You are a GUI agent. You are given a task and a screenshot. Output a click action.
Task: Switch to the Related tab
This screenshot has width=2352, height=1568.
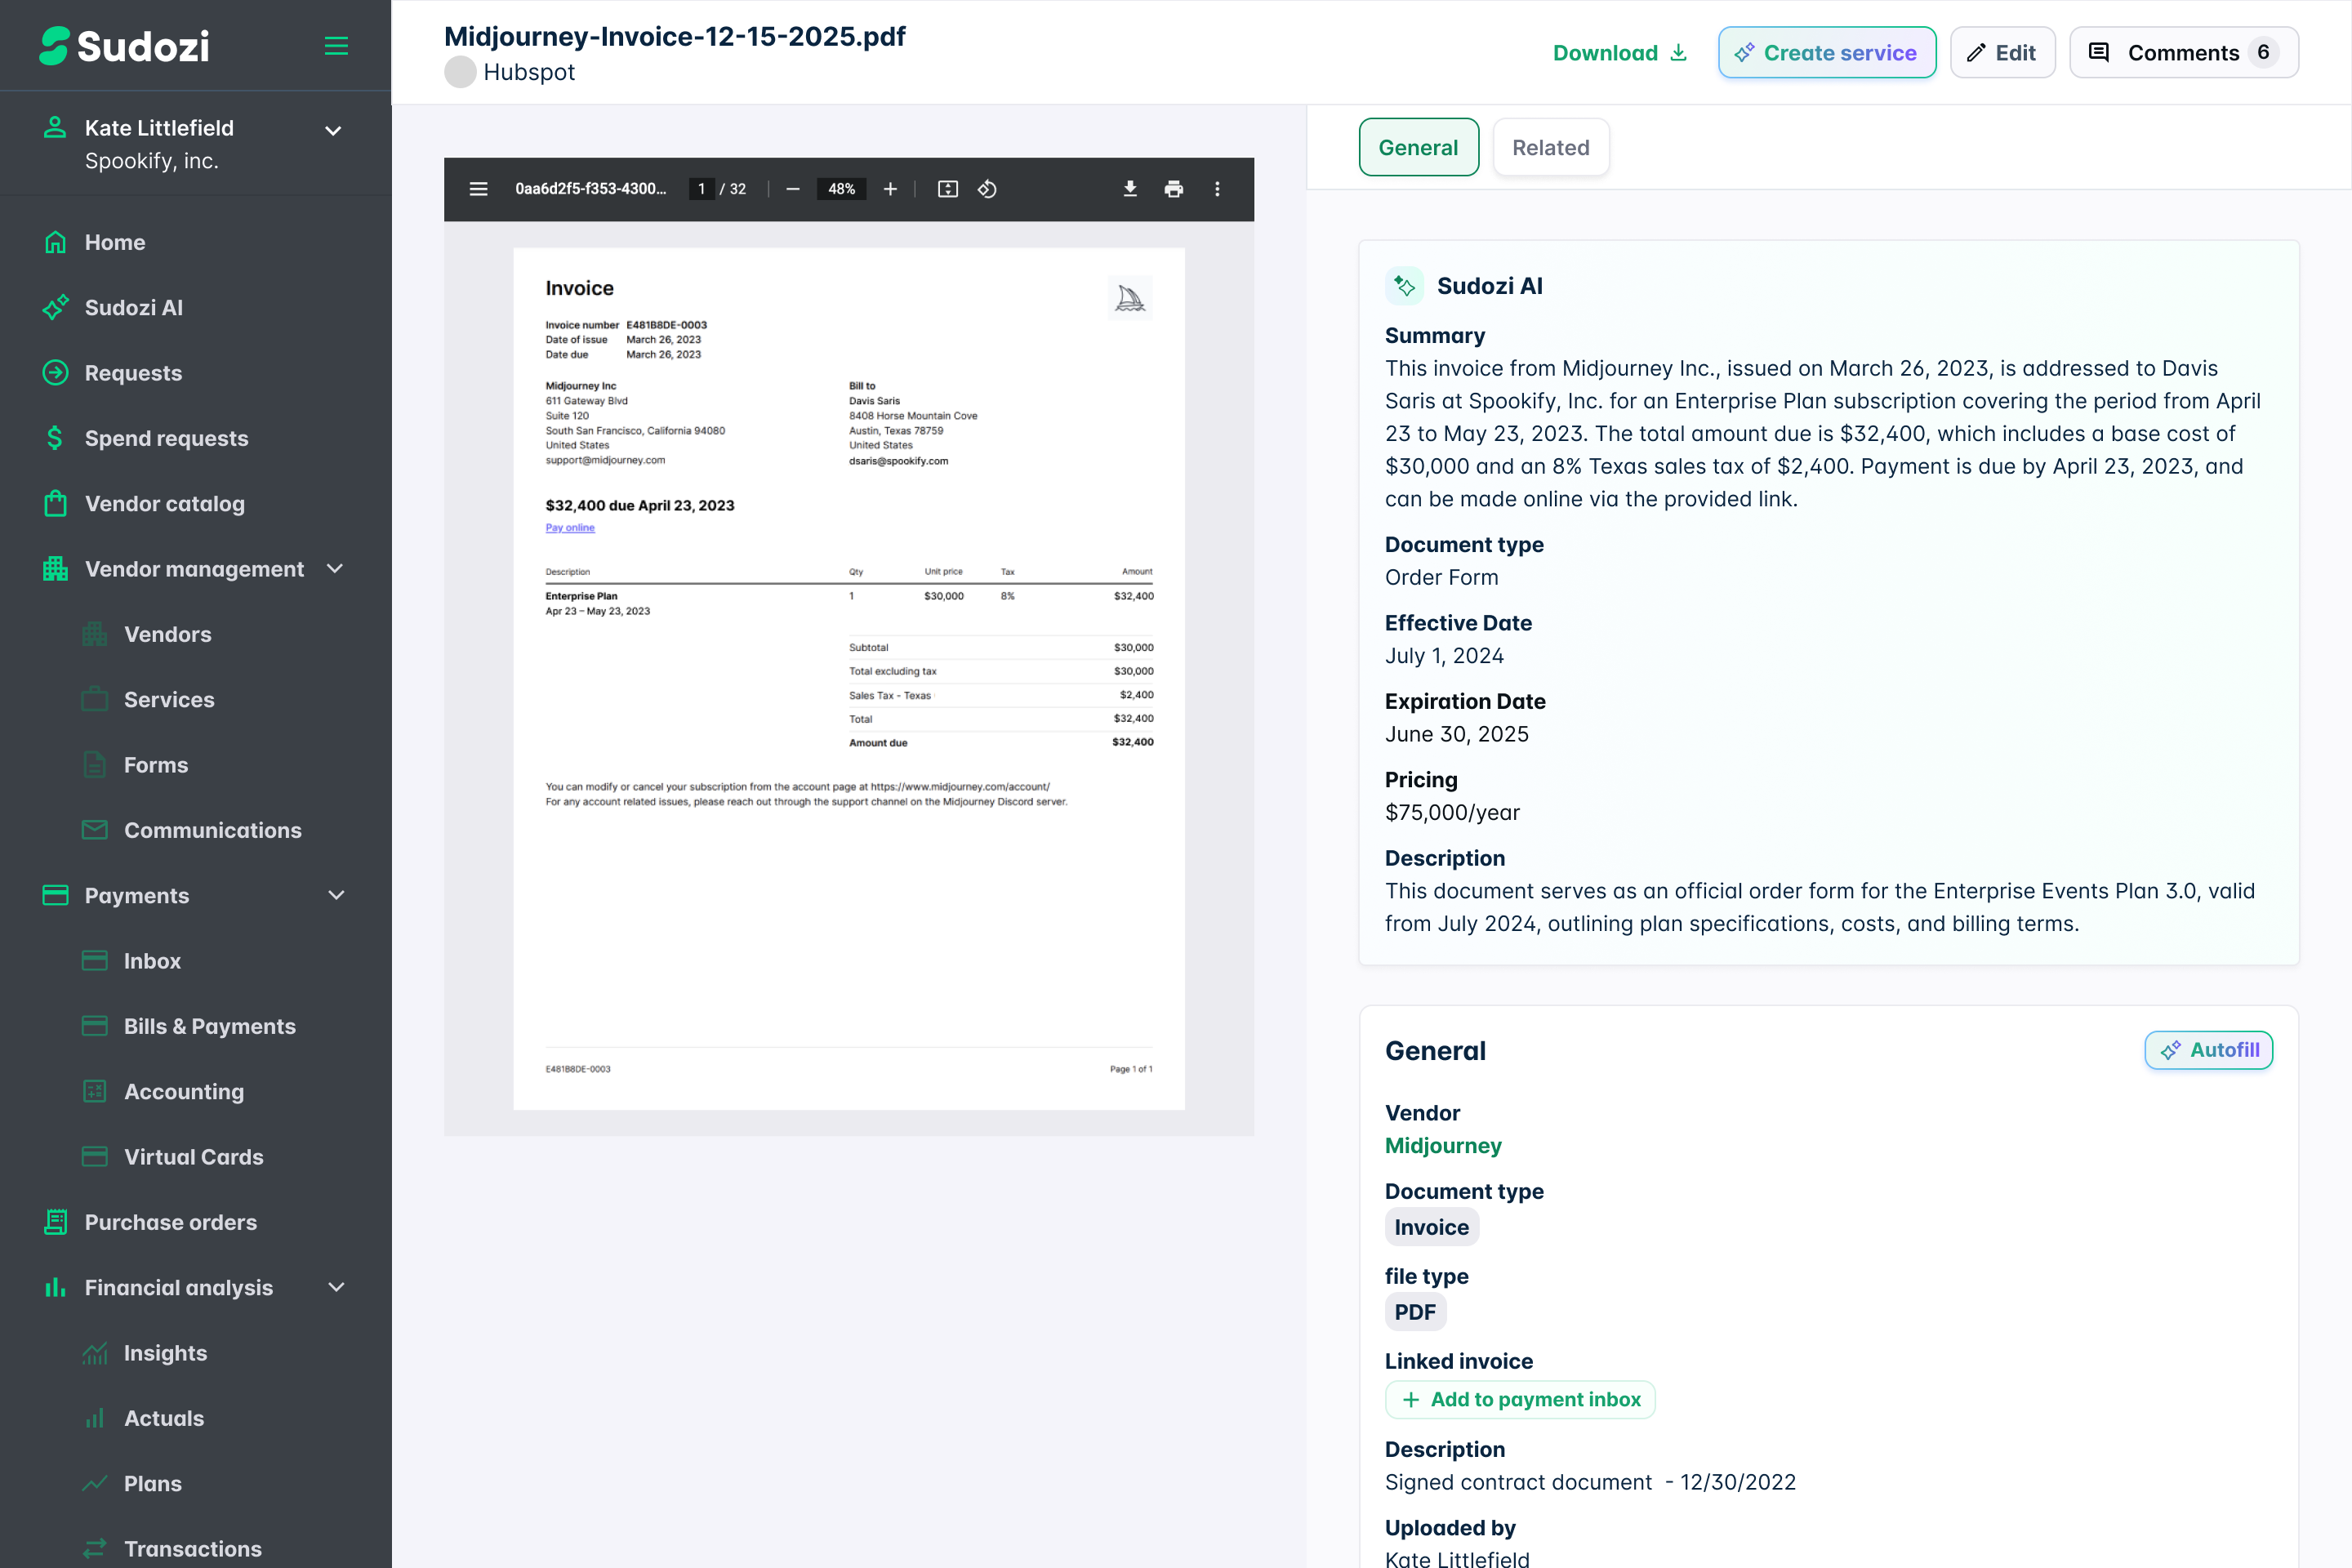[x=1550, y=148]
